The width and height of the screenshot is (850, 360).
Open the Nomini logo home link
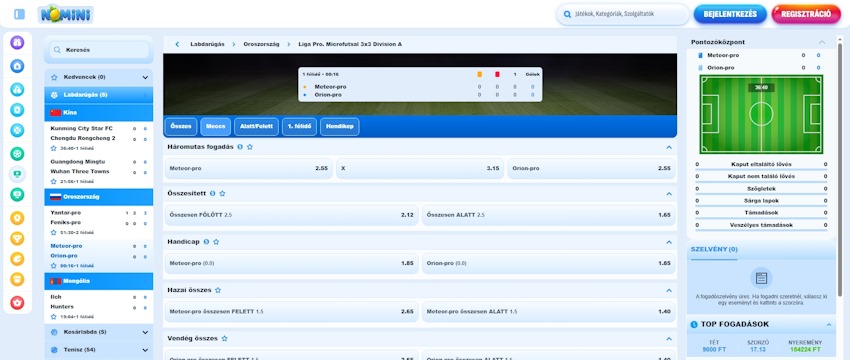tap(66, 14)
